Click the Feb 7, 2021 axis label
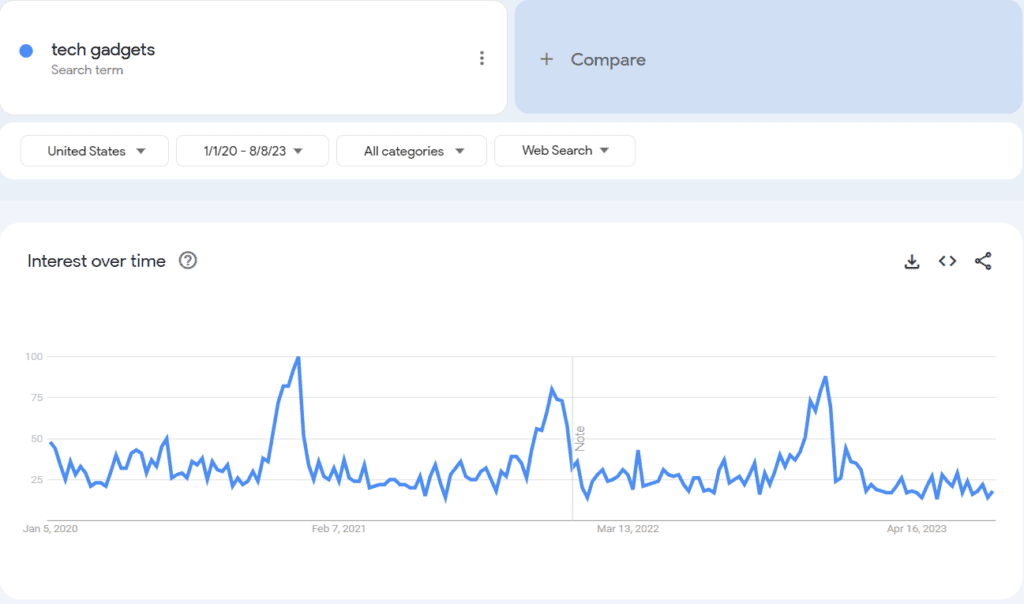The height and width of the screenshot is (604, 1024). [x=338, y=529]
